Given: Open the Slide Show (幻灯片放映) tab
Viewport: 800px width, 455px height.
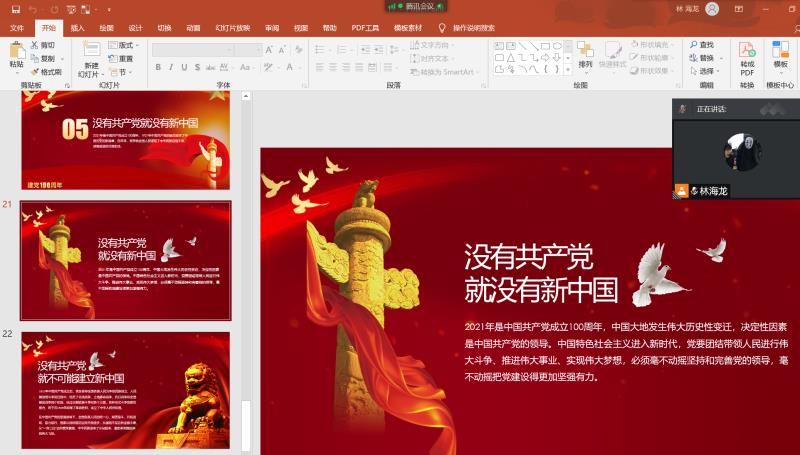Looking at the screenshot, I should click(232, 28).
